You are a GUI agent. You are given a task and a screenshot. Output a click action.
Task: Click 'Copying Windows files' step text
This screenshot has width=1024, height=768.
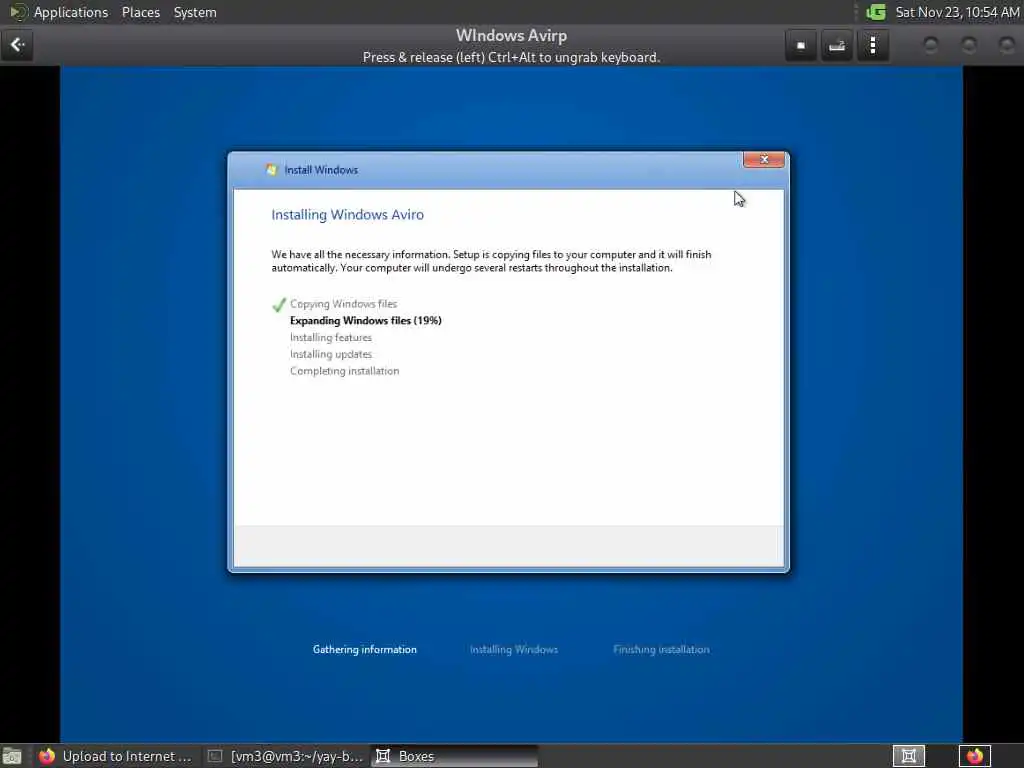(x=344, y=304)
